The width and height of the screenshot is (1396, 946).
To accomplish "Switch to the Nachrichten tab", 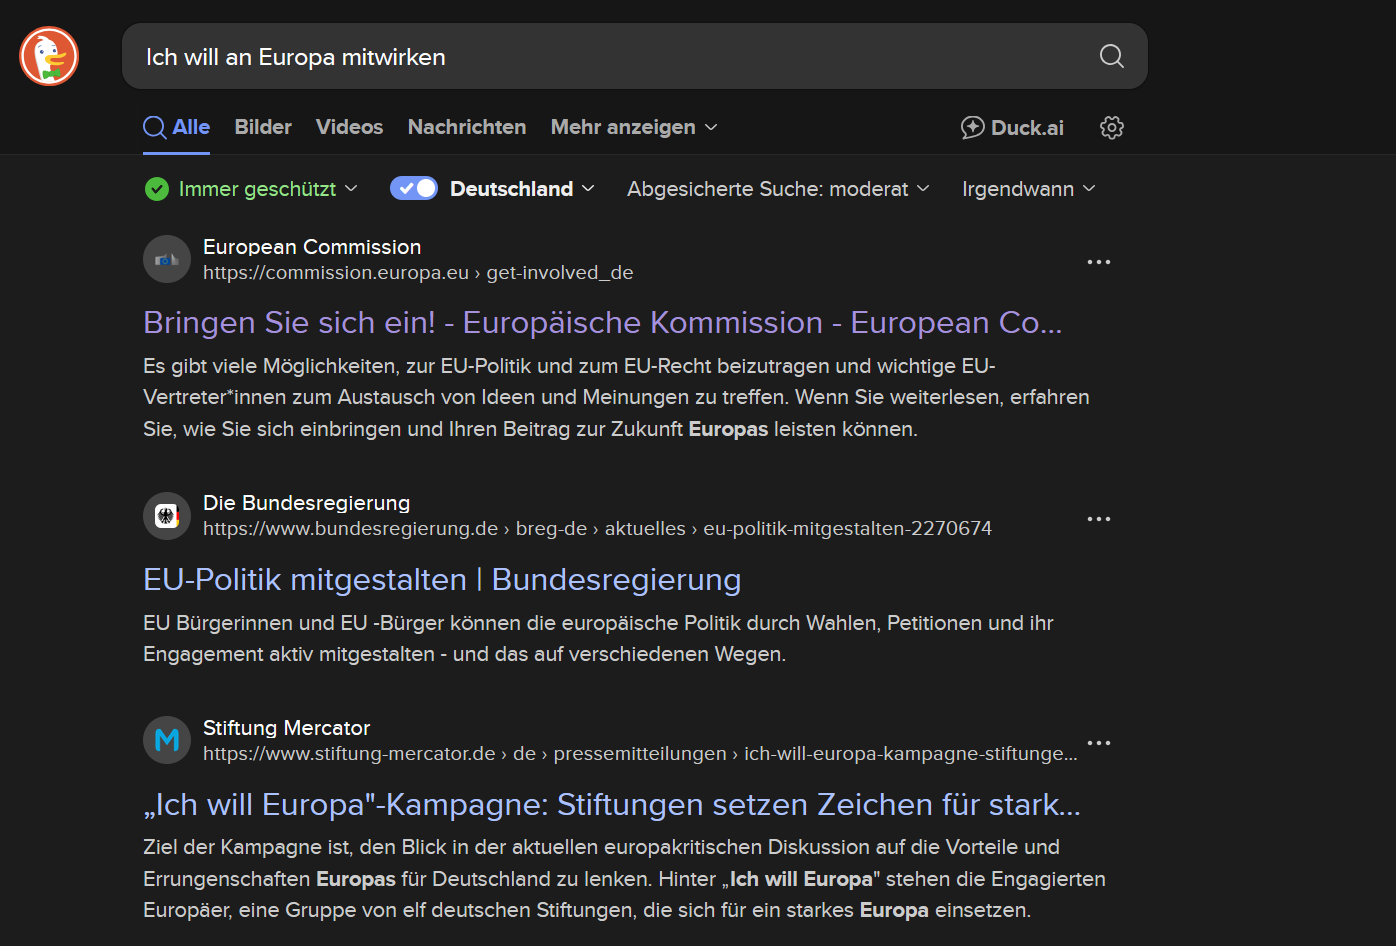I will tap(467, 127).
